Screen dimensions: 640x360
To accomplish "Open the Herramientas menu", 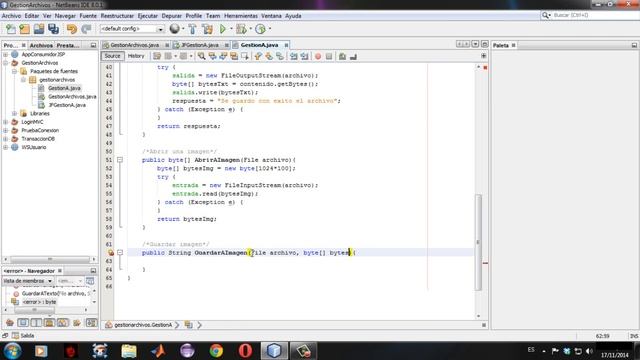I will coord(241,16).
